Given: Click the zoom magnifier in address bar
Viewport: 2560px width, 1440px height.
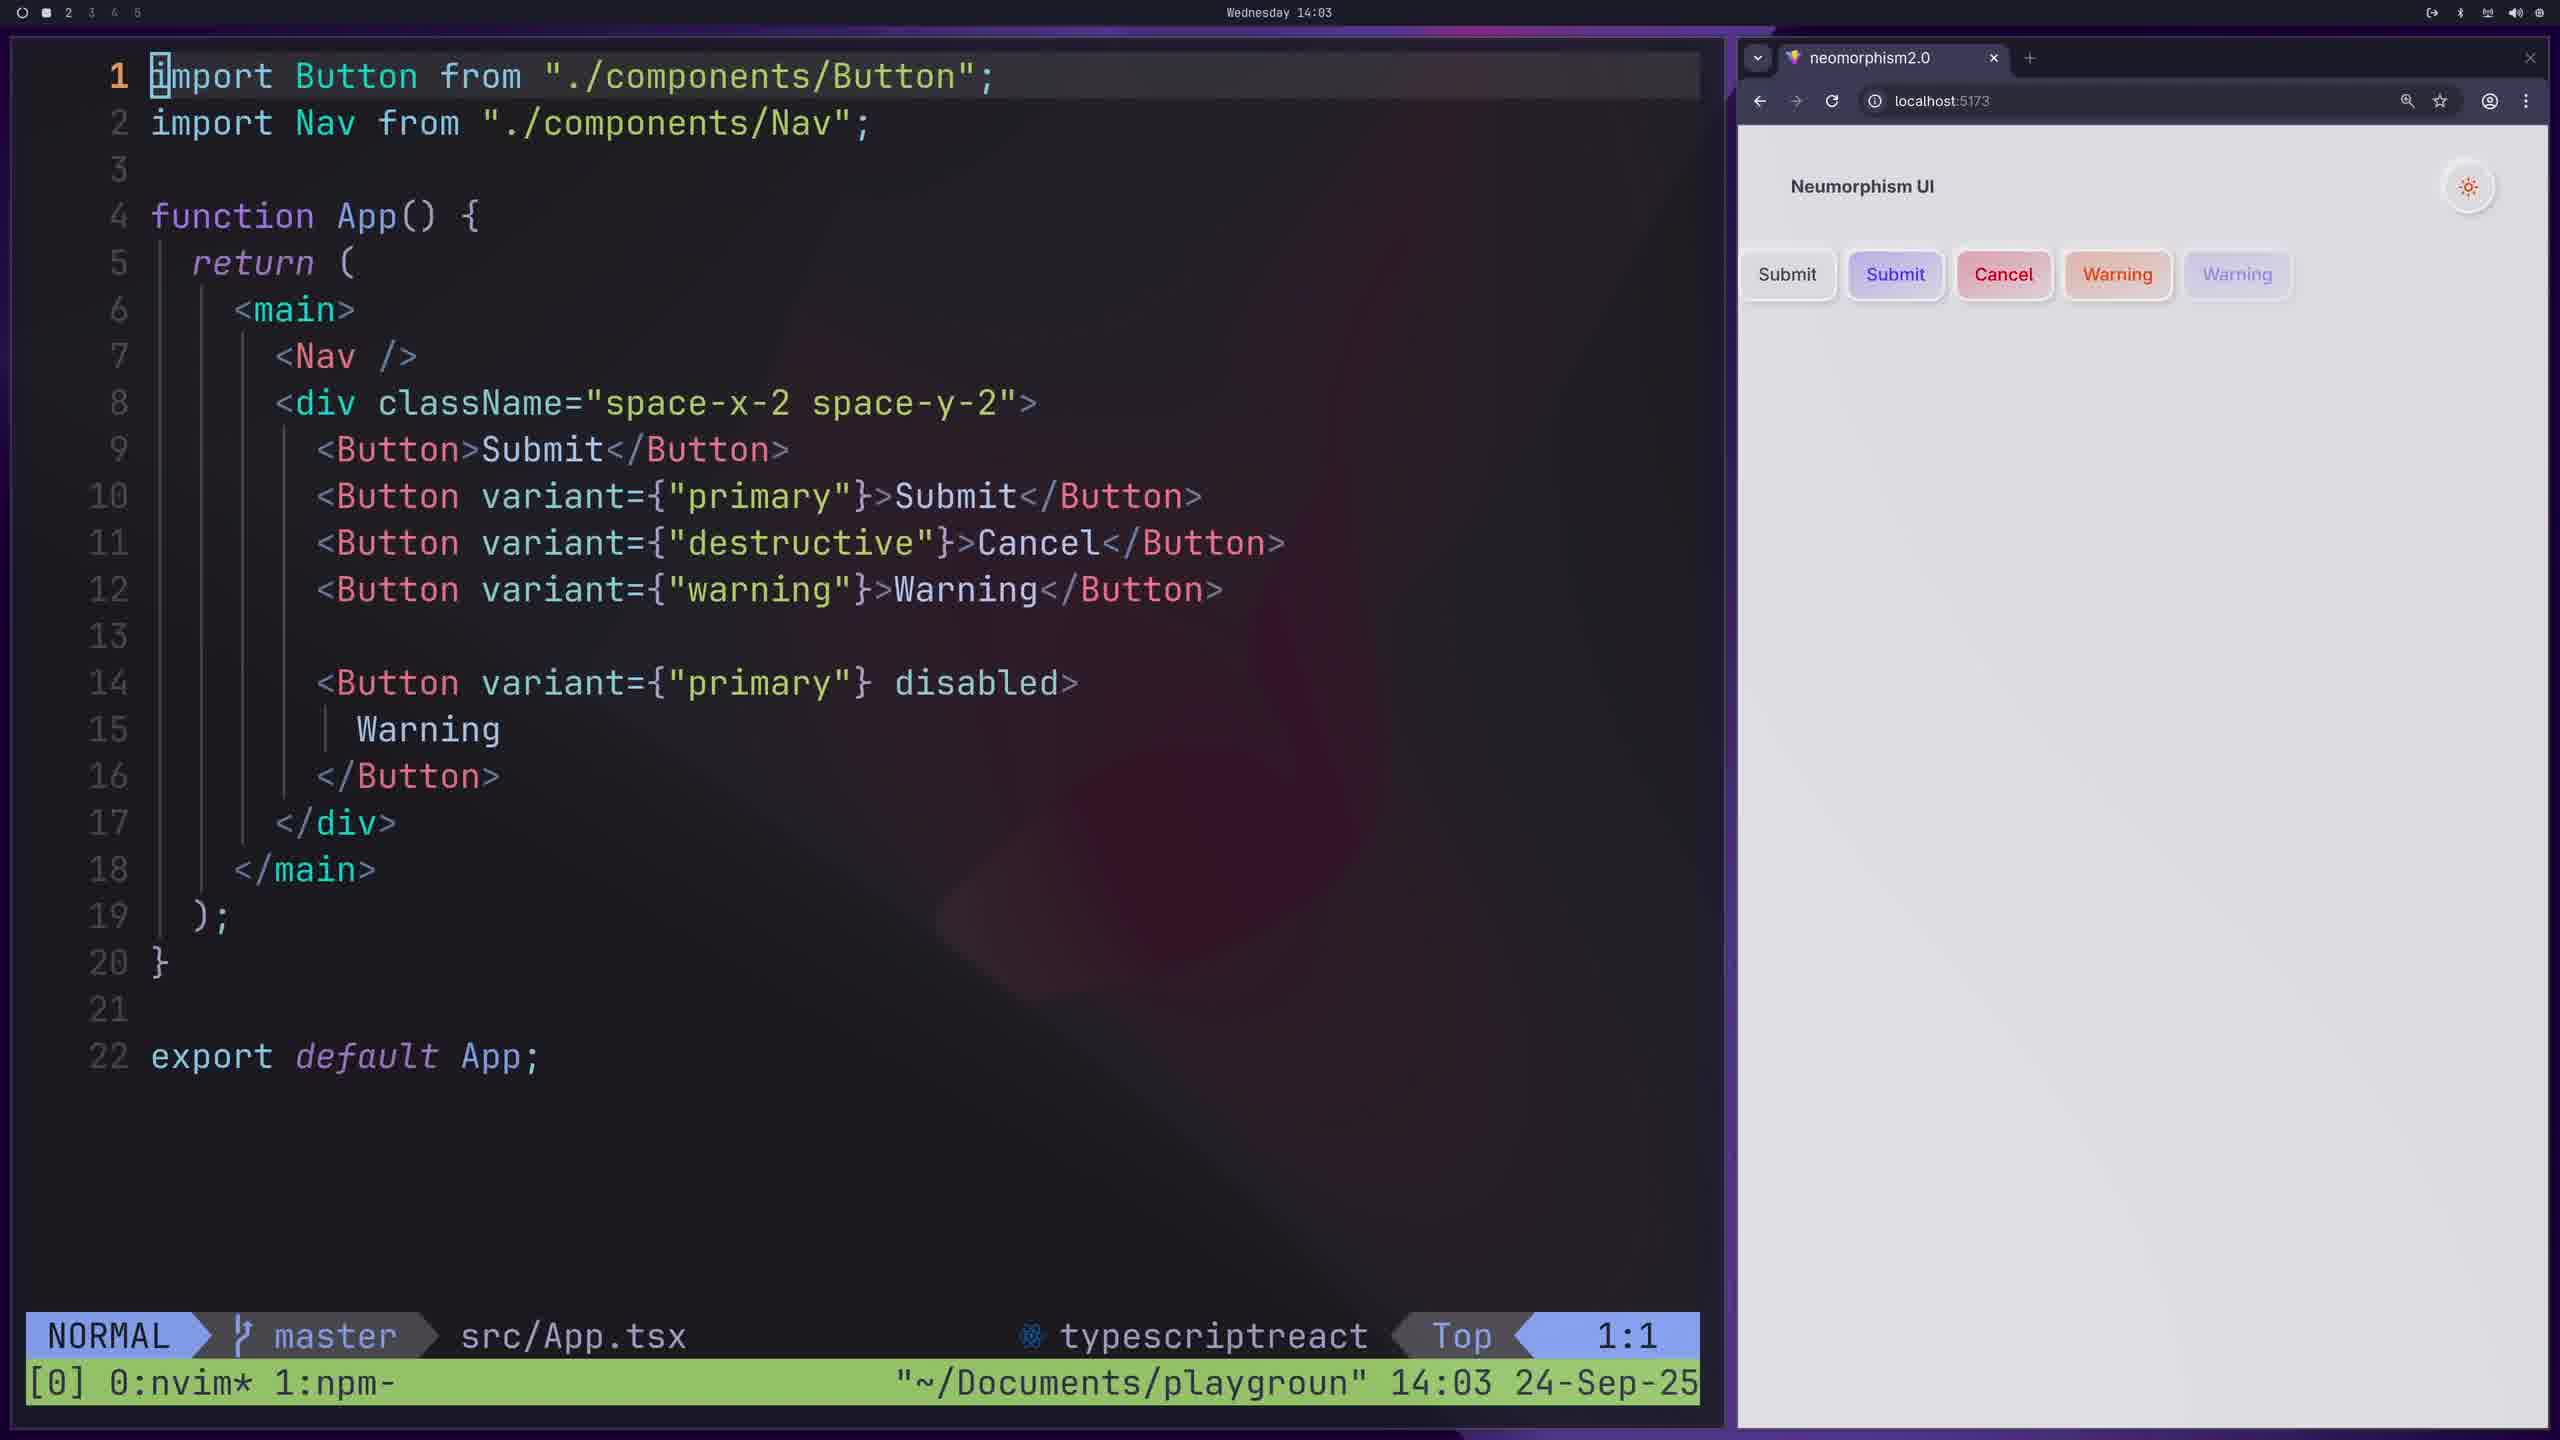Looking at the screenshot, I should point(2407,101).
